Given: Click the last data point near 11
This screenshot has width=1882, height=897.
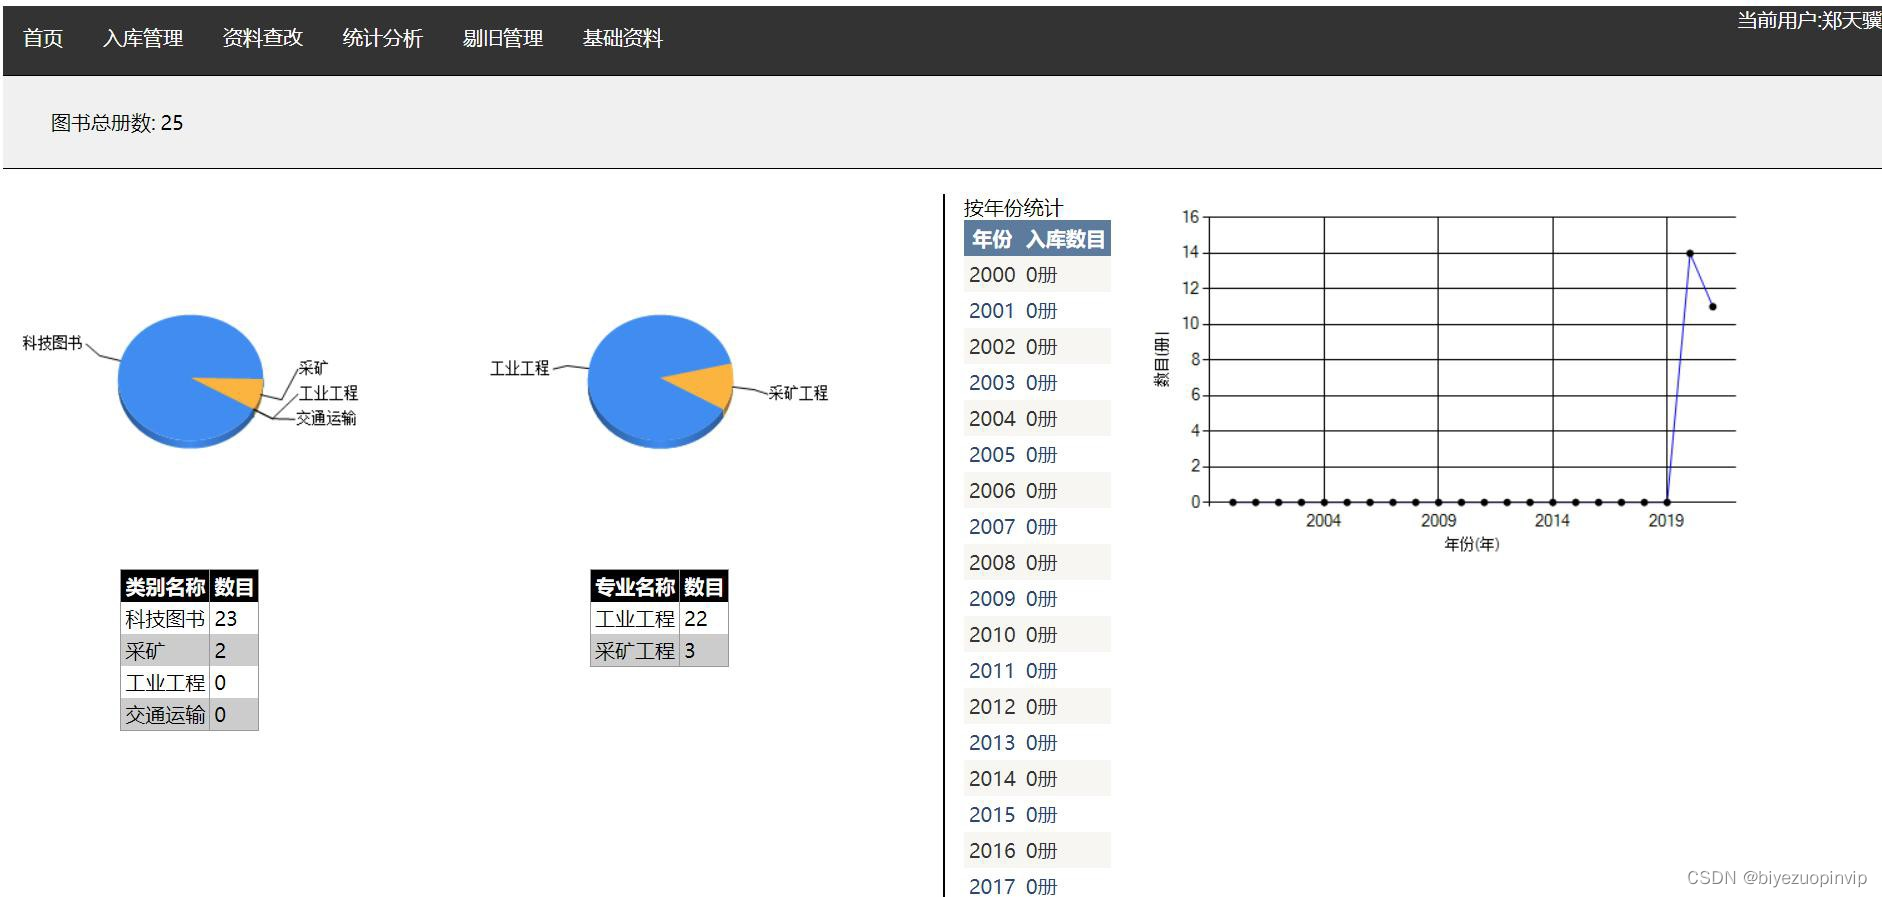Looking at the screenshot, I should pos(1713,306).
